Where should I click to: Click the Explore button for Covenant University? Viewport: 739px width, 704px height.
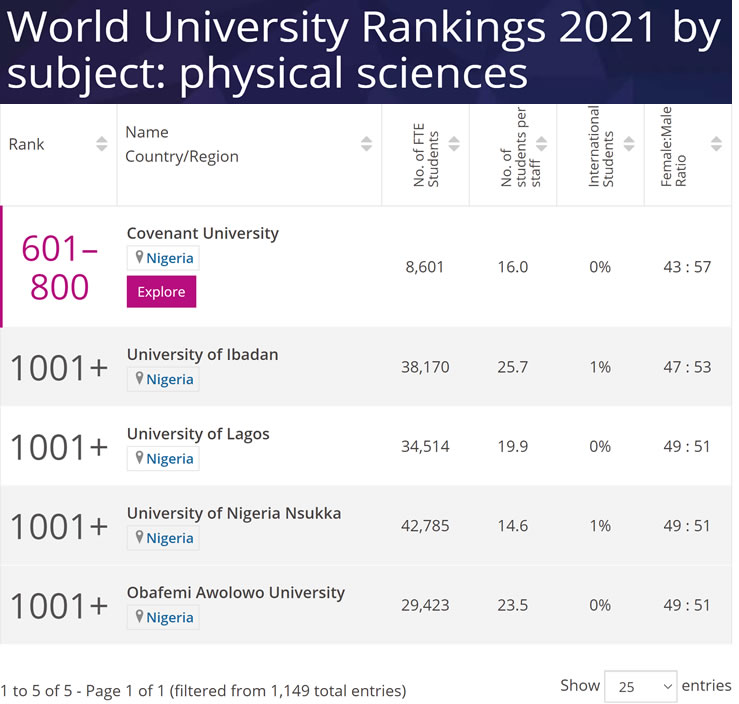tap(161, 292)
